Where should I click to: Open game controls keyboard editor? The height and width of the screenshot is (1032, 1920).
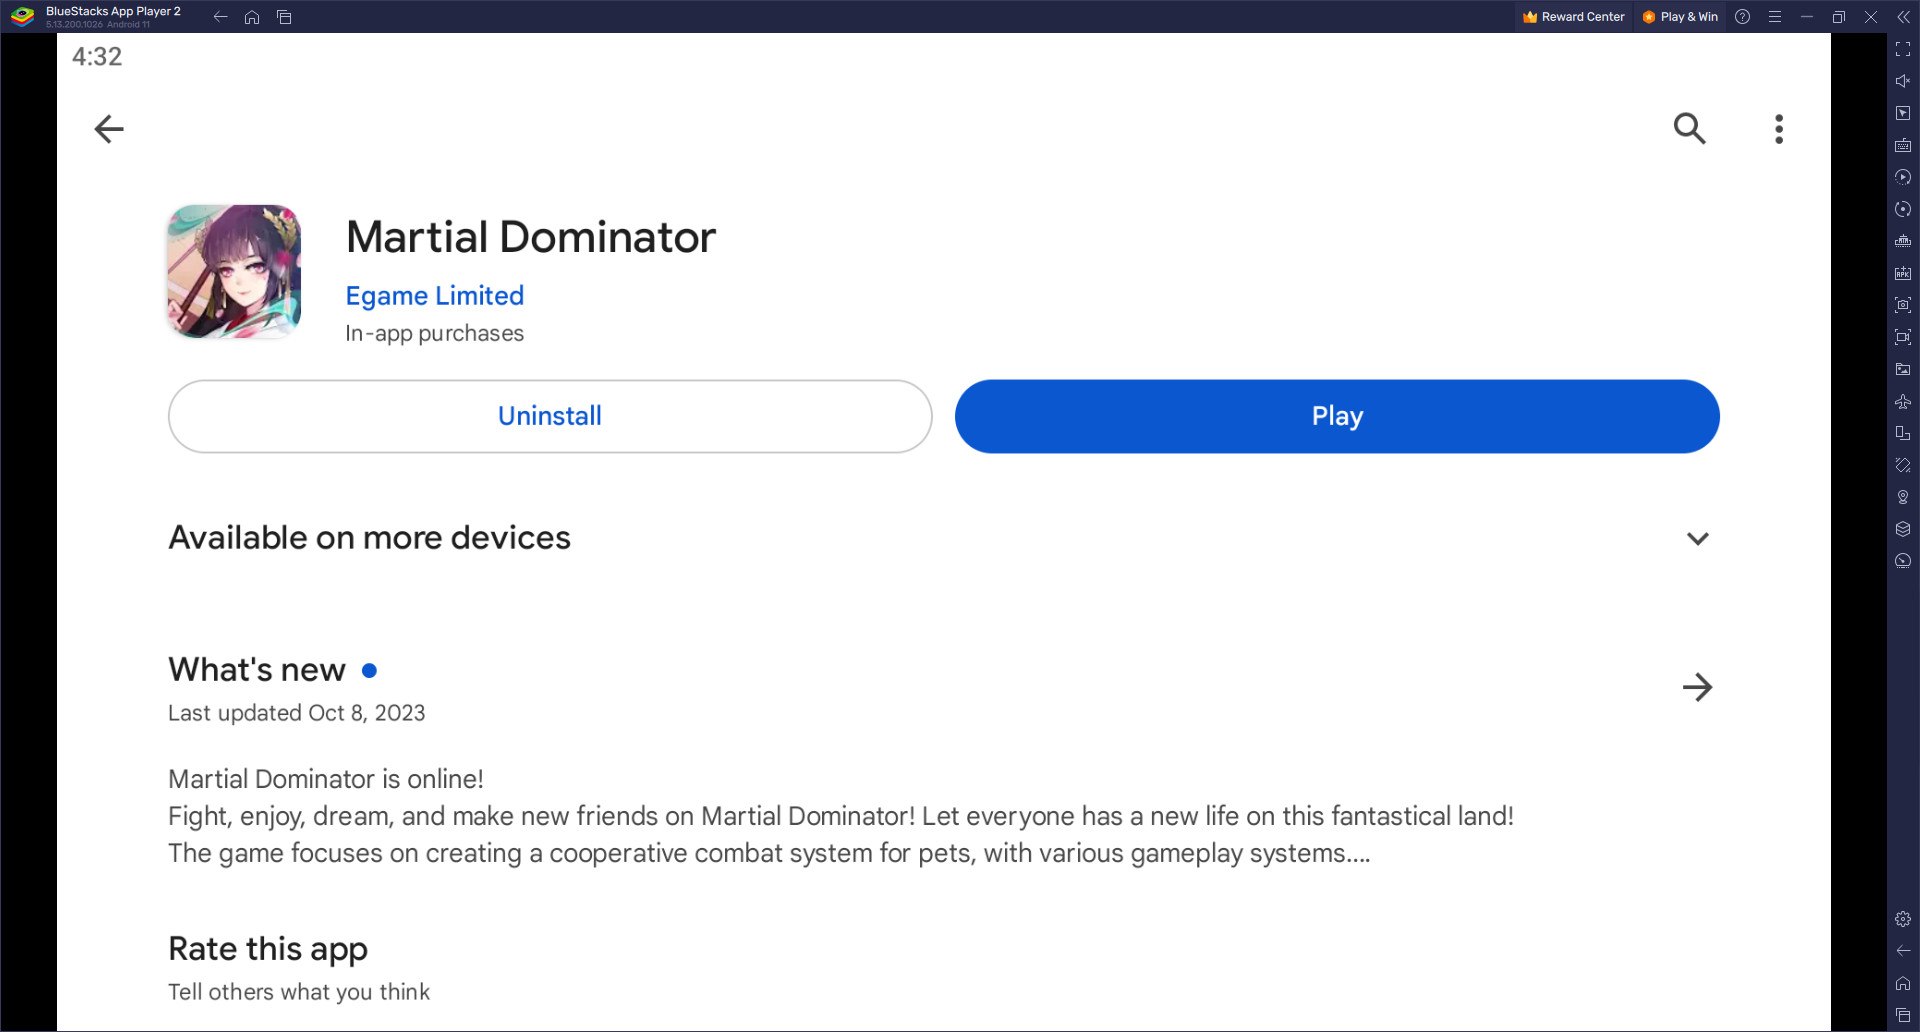click(1903, 145)
